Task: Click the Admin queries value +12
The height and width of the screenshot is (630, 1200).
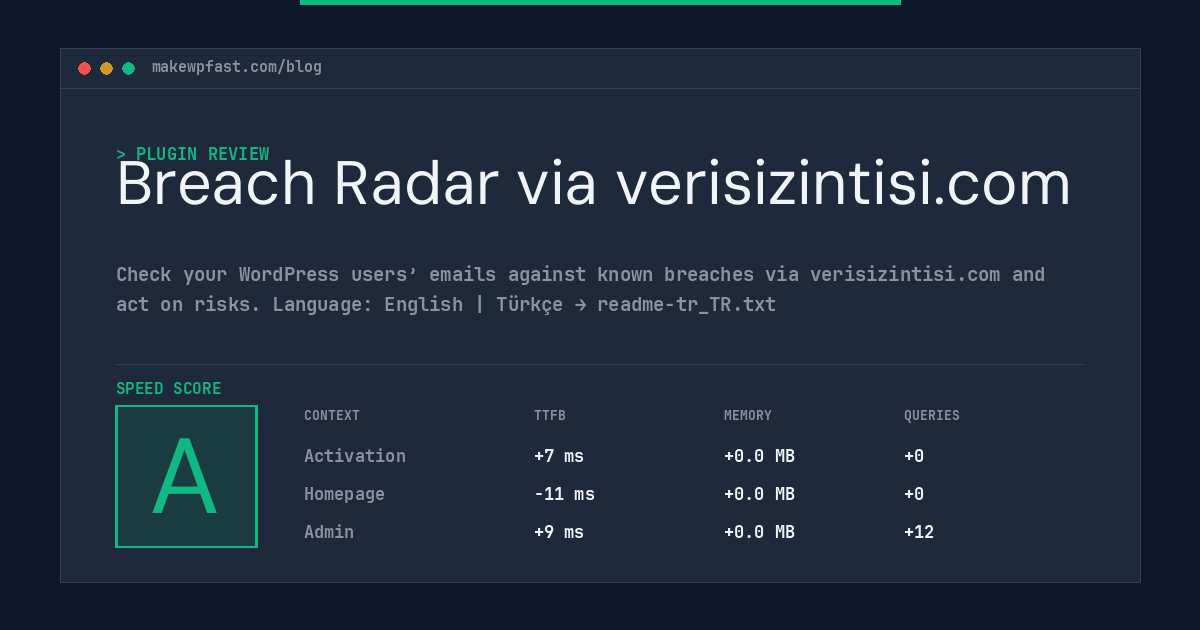Action: tap(919, 532)
